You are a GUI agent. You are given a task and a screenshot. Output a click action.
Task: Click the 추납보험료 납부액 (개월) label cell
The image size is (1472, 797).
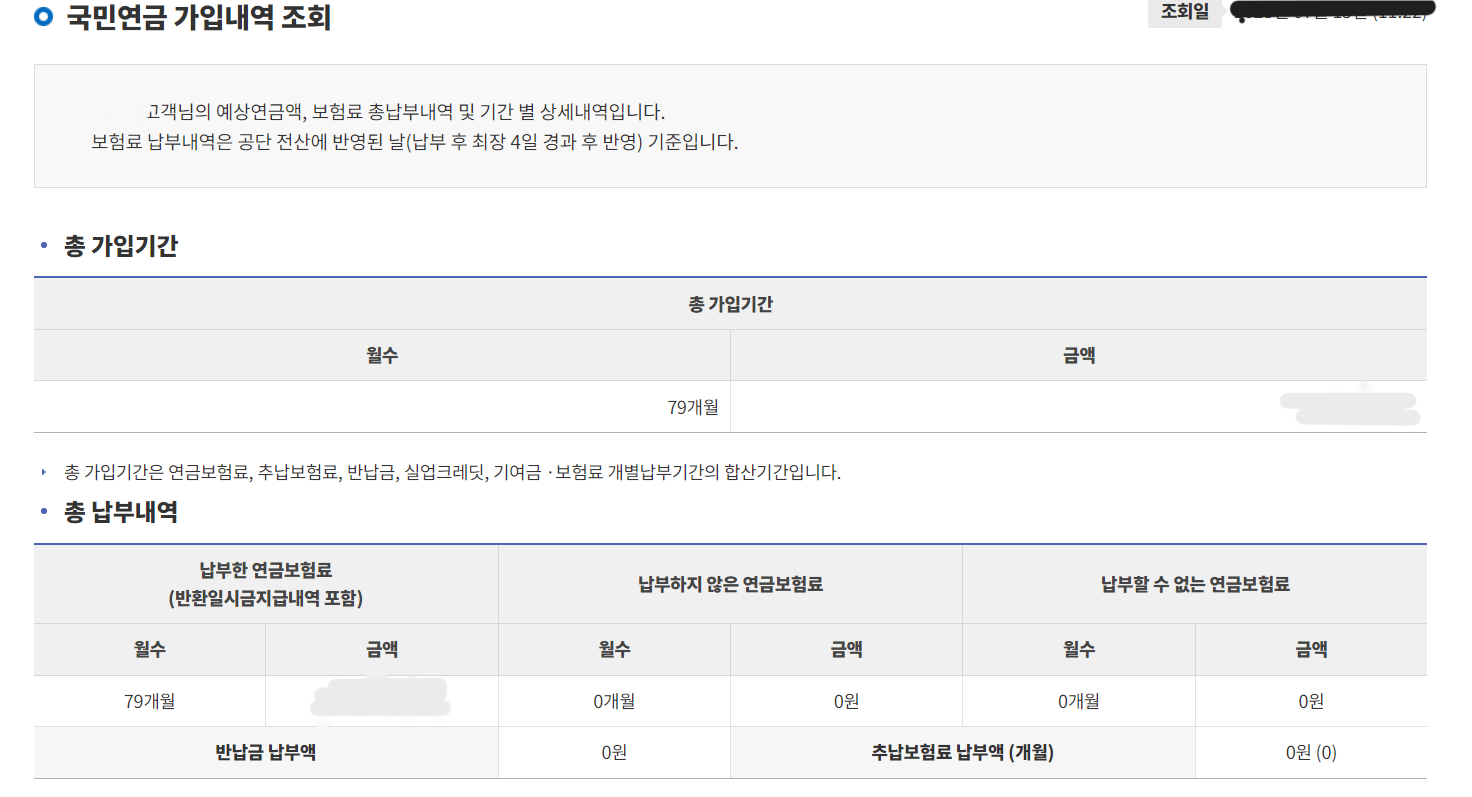pos(962,753)
